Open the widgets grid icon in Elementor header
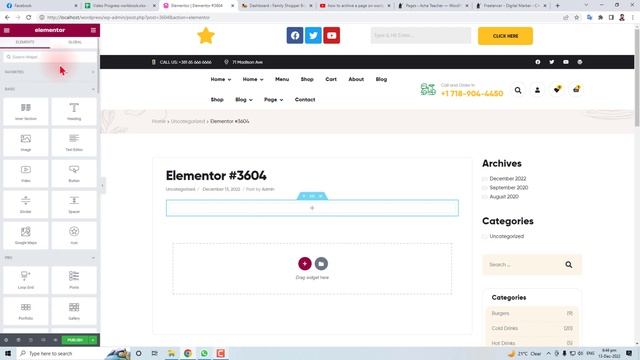Image resolution: width=640 pixels, height=360 pixels. tap(93, 30)
